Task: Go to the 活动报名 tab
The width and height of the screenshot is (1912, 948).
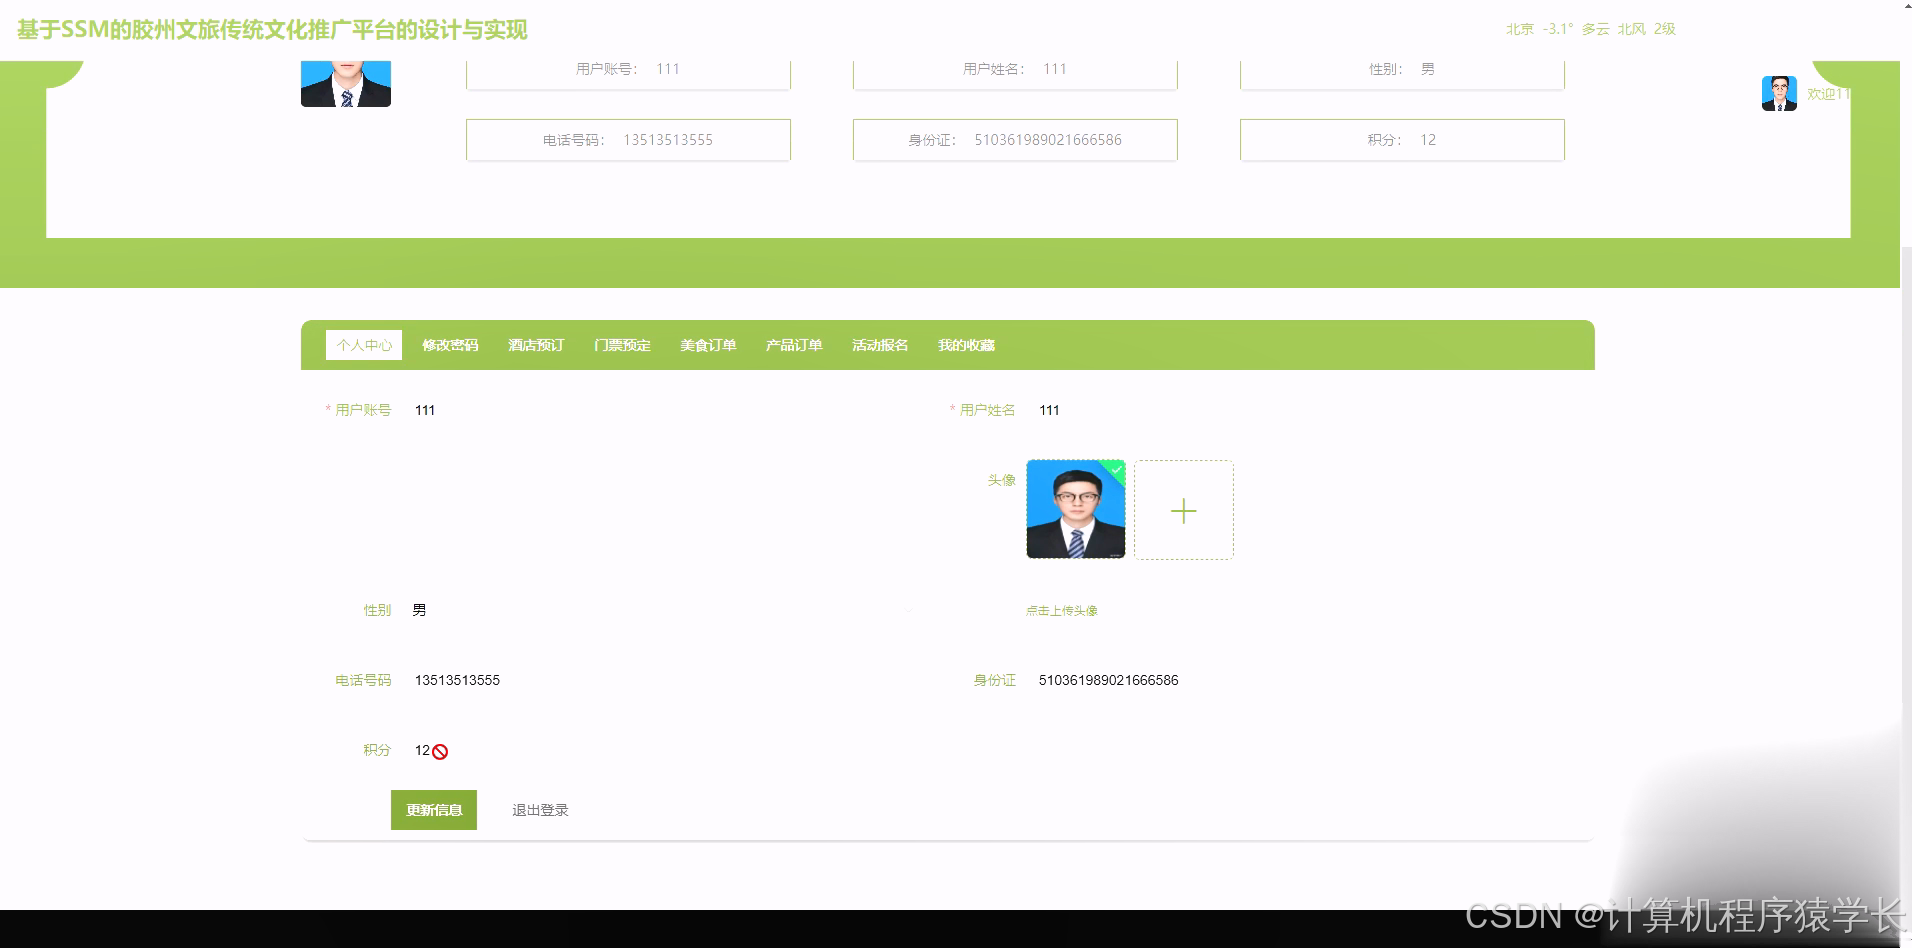Action: (x=879, y=344)
